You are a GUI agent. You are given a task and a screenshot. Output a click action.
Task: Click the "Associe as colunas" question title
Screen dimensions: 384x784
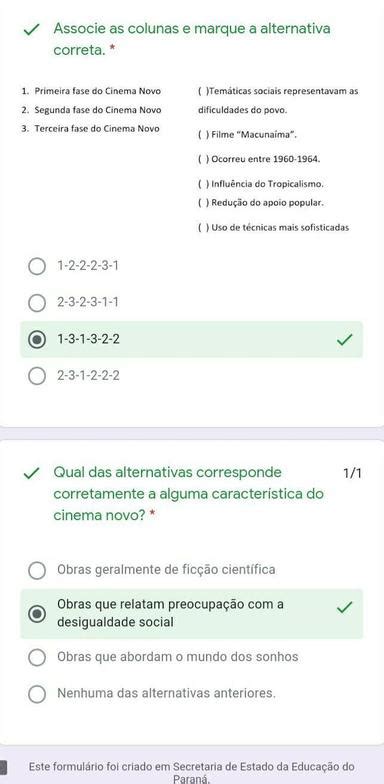[192, 39]
